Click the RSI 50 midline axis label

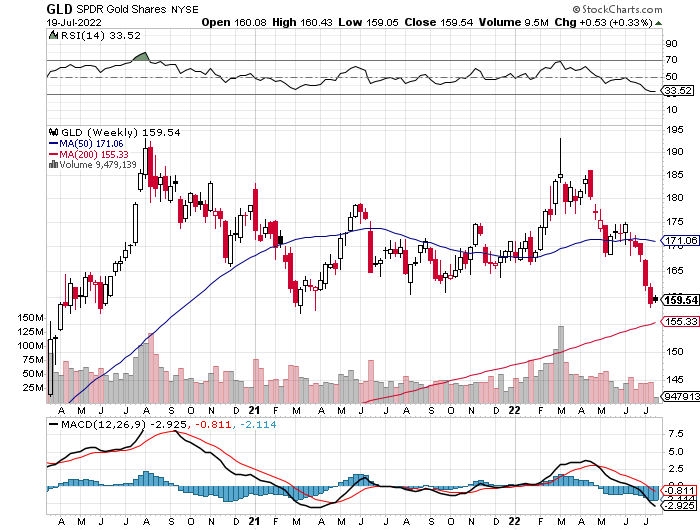pyautogui.click(x=671, y=77)
